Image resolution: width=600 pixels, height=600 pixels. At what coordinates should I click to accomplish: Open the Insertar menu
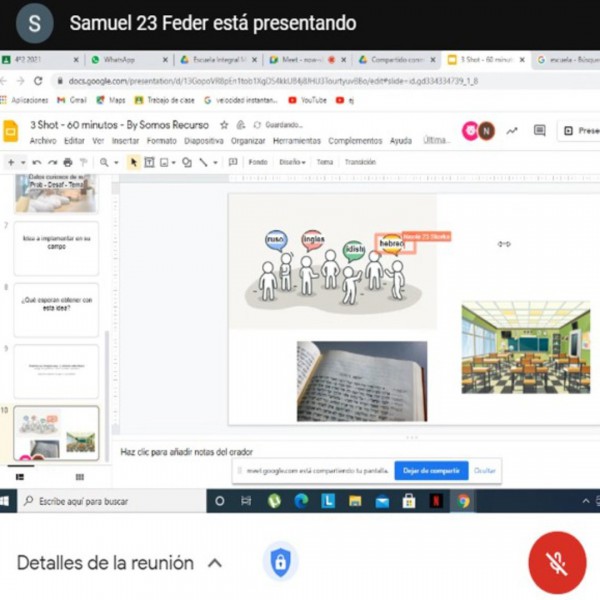point(125,141)
